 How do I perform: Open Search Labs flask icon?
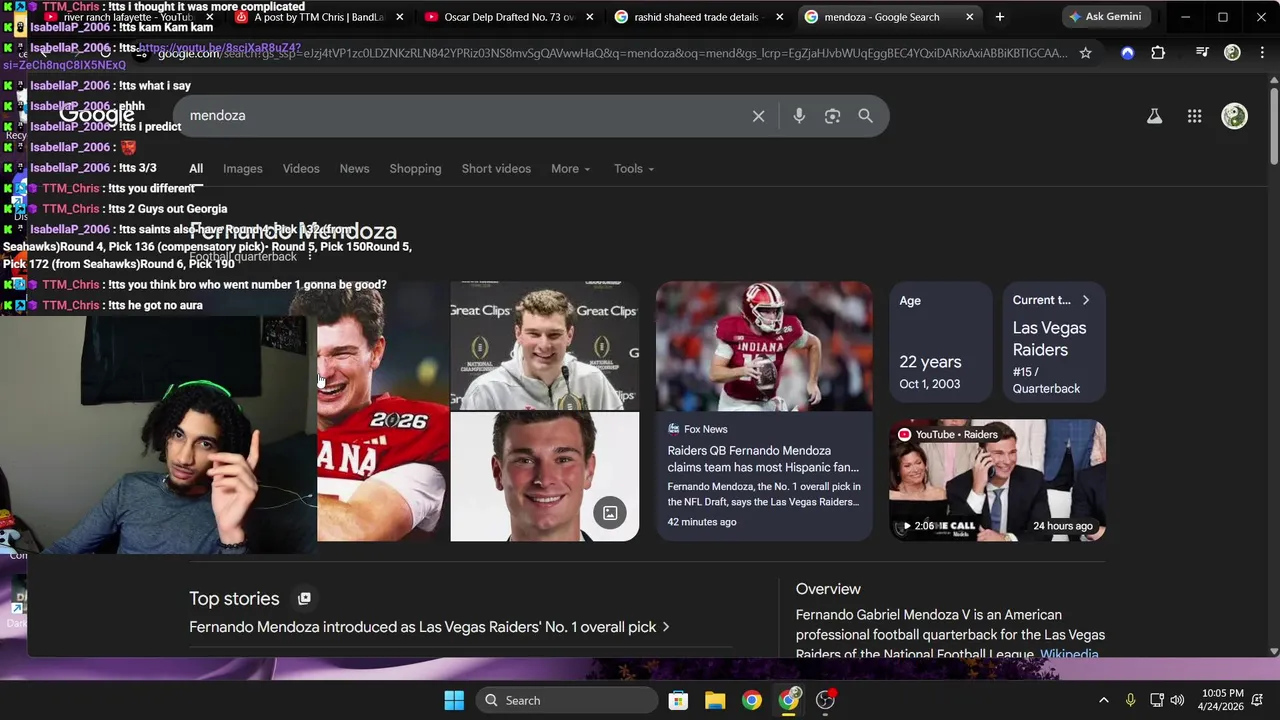(x=1154, y=116)
